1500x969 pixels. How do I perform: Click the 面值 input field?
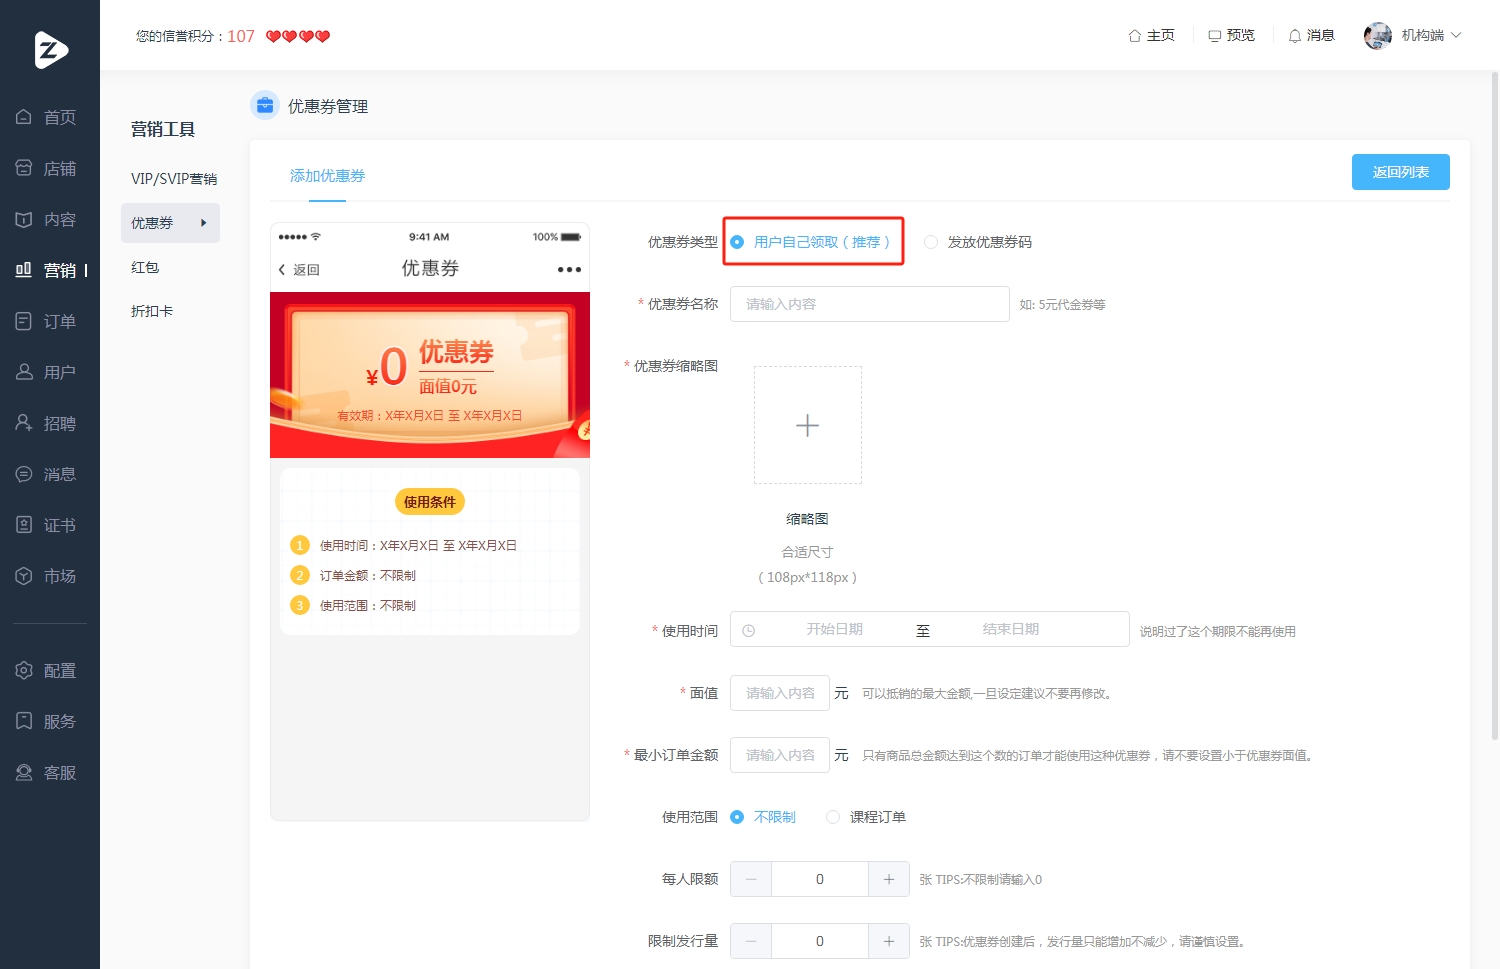(780, 693)
